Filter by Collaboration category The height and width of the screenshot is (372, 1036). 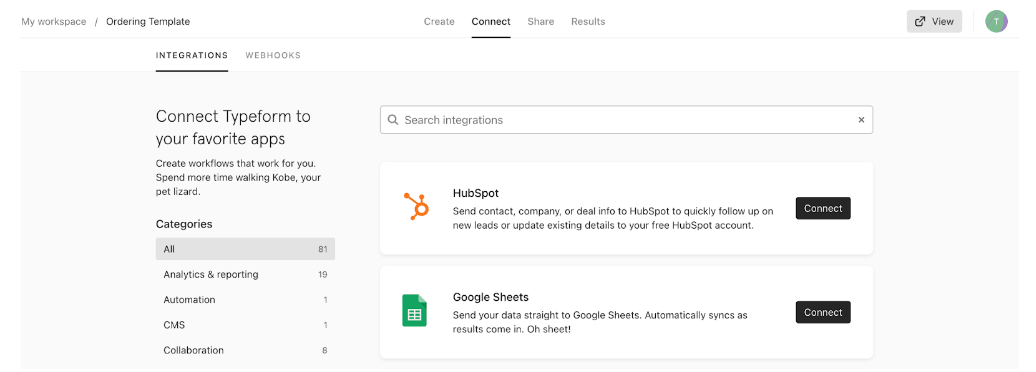point(245,350)
